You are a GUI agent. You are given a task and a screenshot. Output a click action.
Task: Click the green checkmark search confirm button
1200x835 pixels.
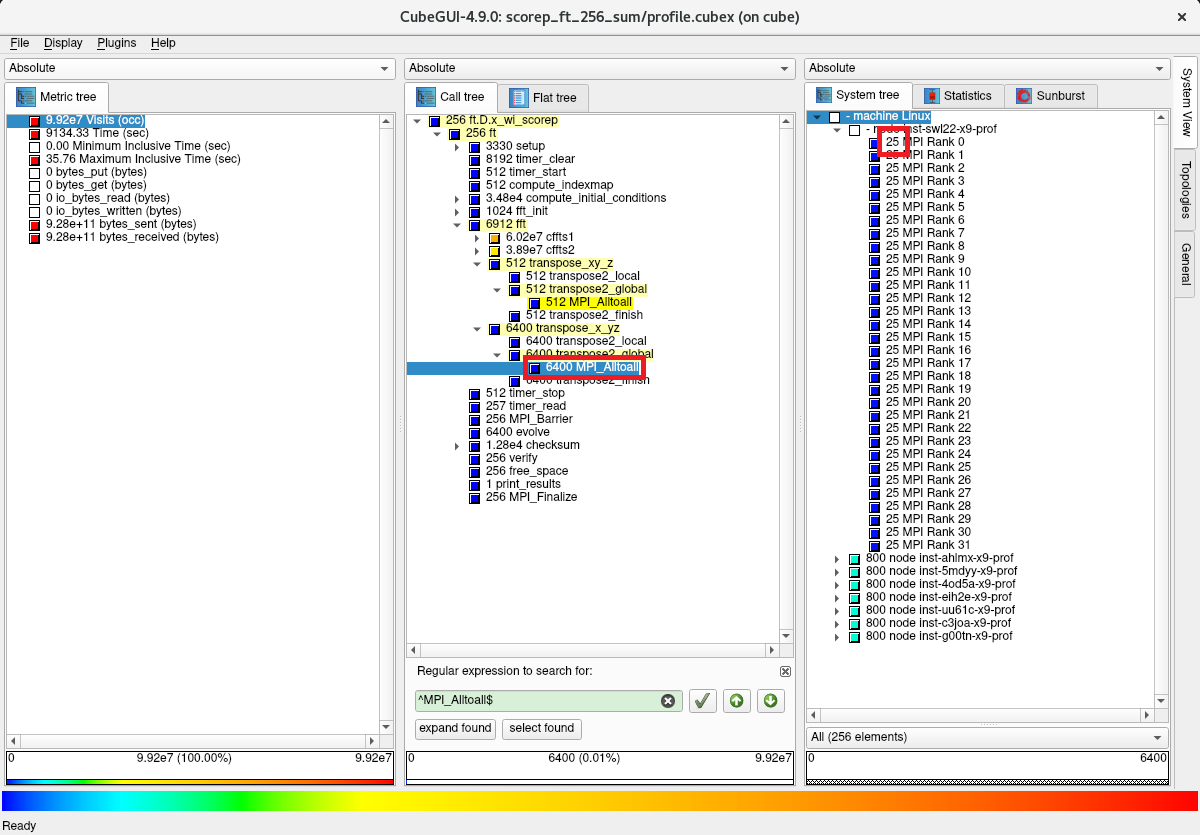click(703, 701)
